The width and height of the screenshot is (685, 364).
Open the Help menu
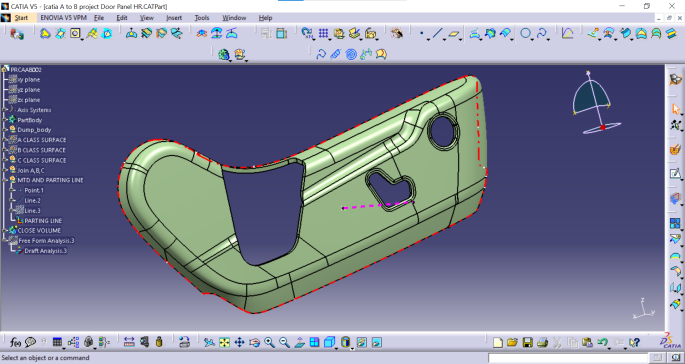click(265, 18)
